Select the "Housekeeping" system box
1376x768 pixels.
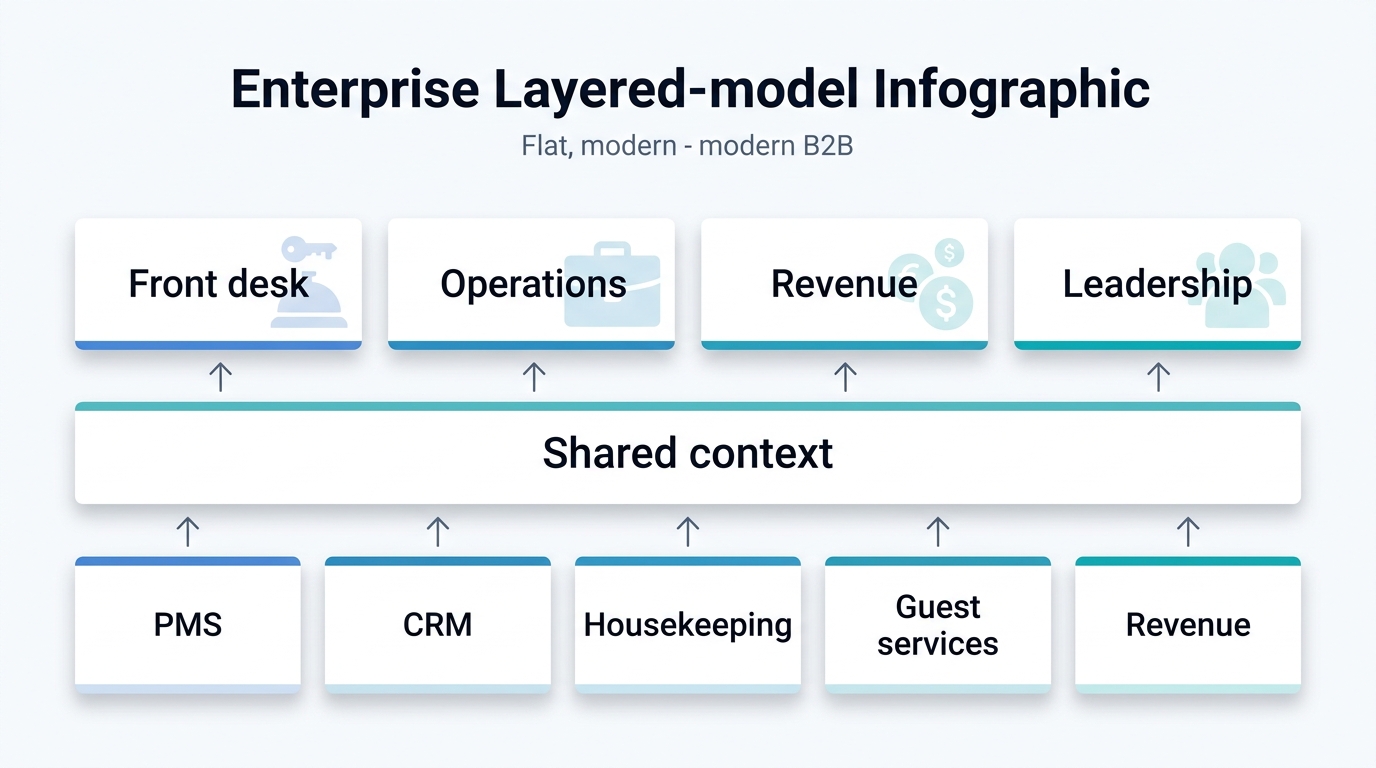[x=688, y=625]
